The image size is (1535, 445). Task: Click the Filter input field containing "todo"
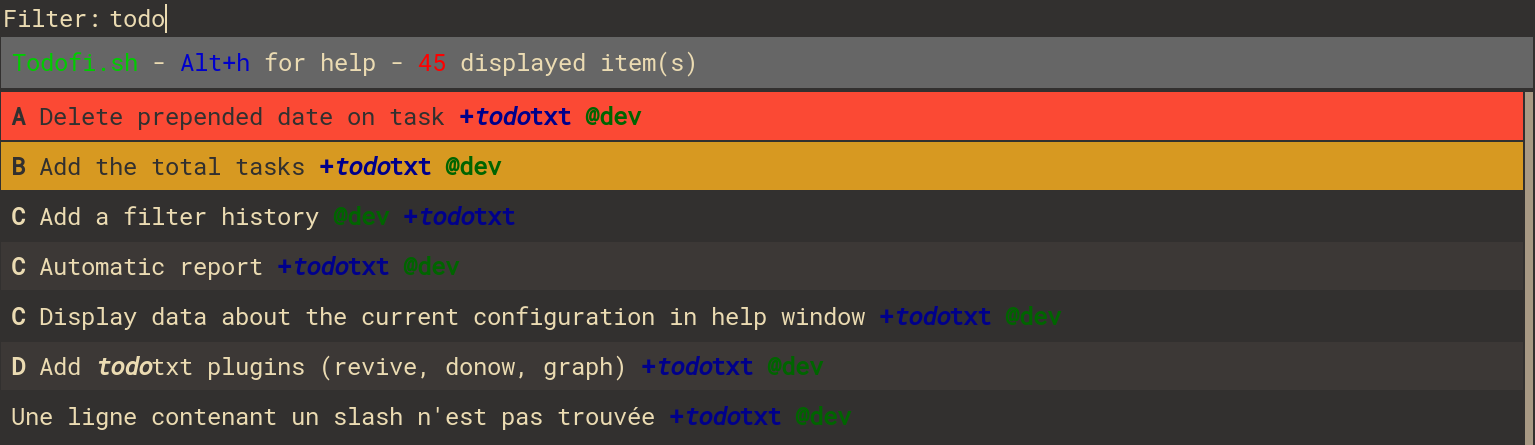tap(820, 19)
